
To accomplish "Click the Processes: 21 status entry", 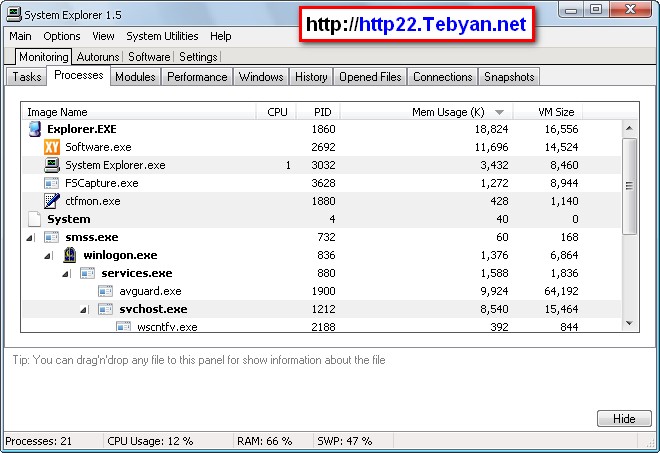I will [39, 441].
